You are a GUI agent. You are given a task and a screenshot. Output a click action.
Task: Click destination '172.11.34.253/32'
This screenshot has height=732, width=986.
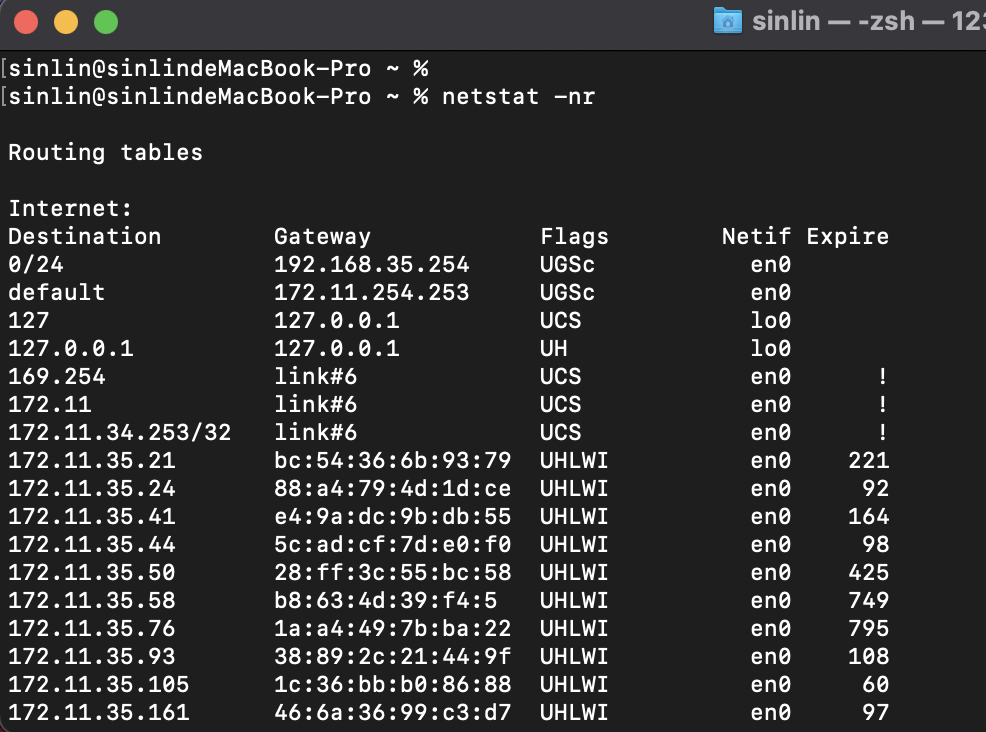point(119,432)
